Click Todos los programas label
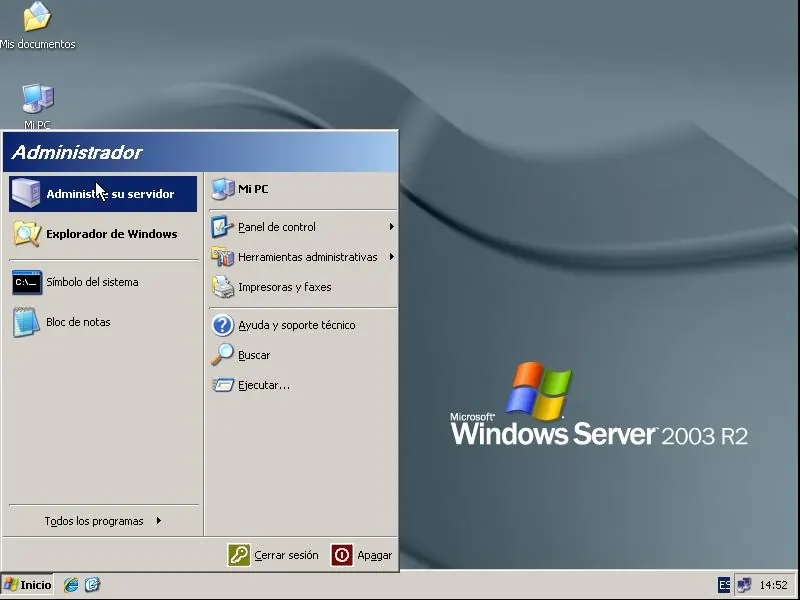 94,521
